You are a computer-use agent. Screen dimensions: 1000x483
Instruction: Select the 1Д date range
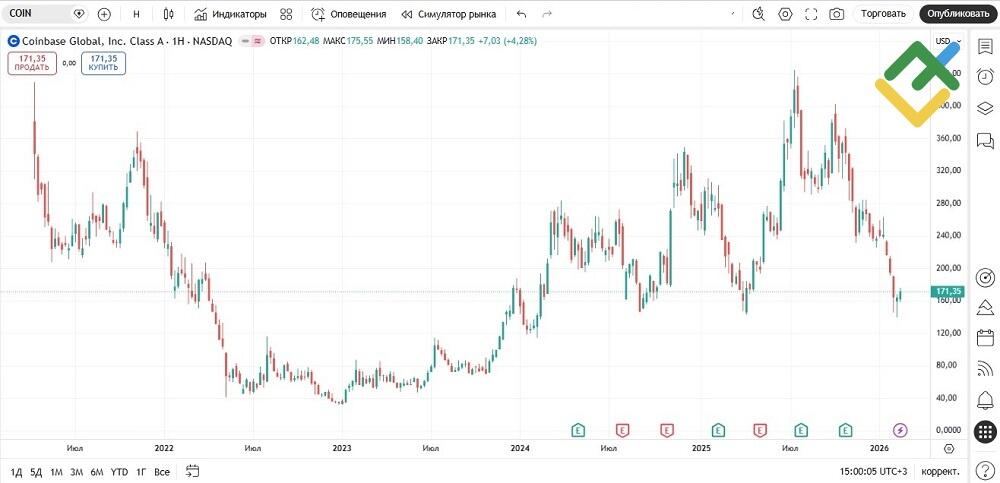coord(17,472)
